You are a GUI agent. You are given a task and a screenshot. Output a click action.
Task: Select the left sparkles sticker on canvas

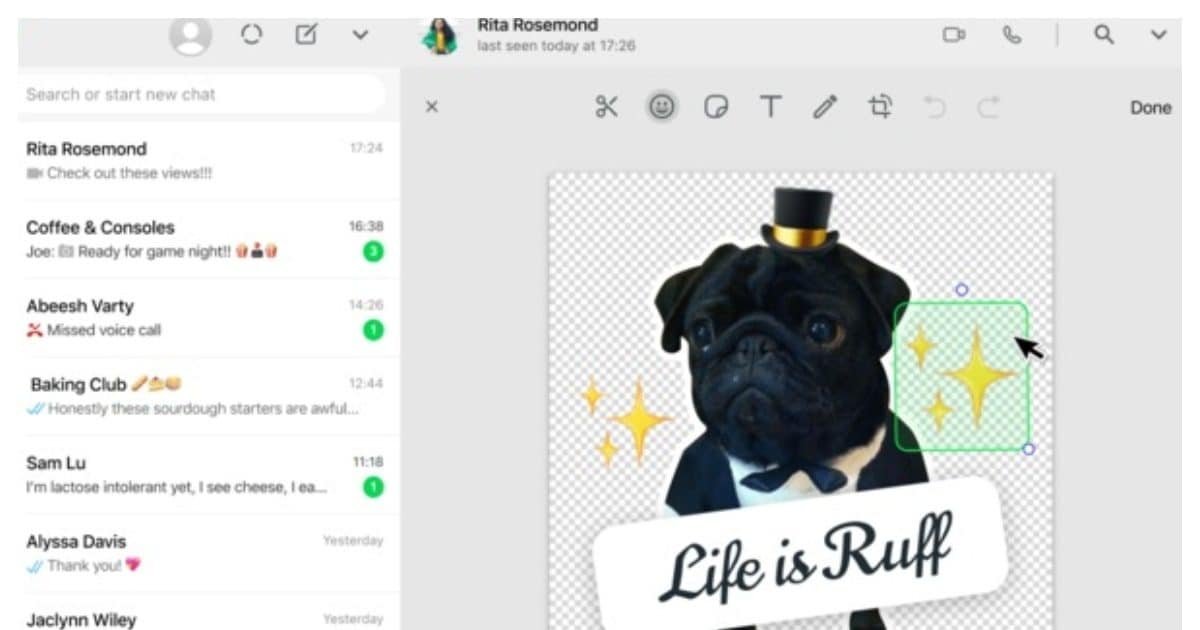tap(626, 421)
